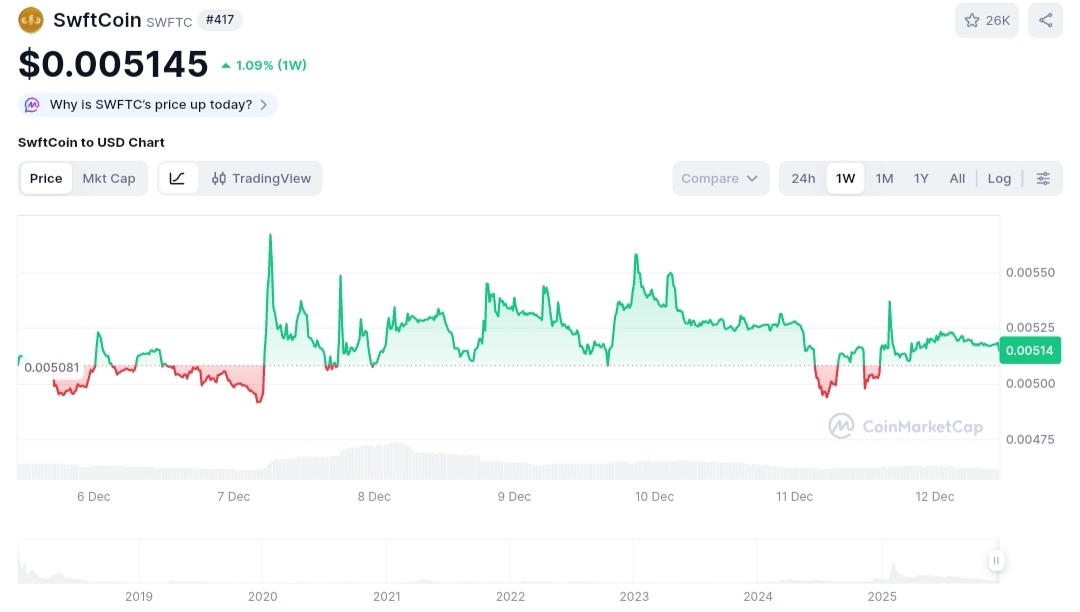Click 2021 on the overview timeline

(386, 596)
